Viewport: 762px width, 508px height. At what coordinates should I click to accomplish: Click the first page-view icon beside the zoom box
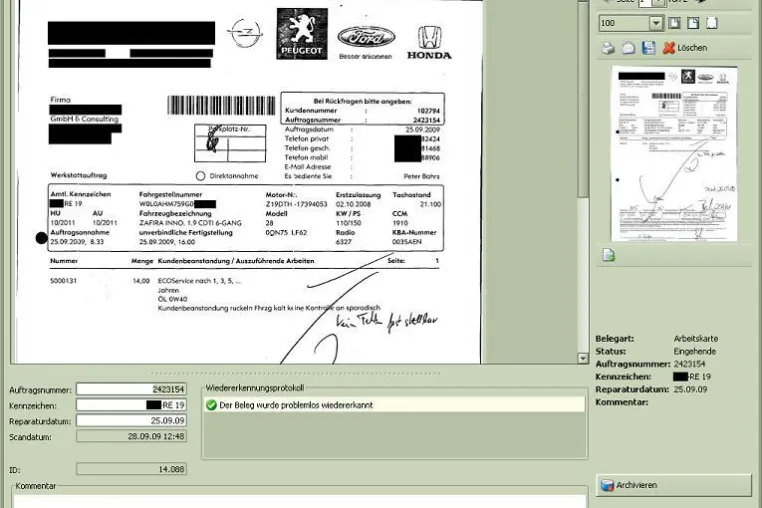(x=674, y=23)
